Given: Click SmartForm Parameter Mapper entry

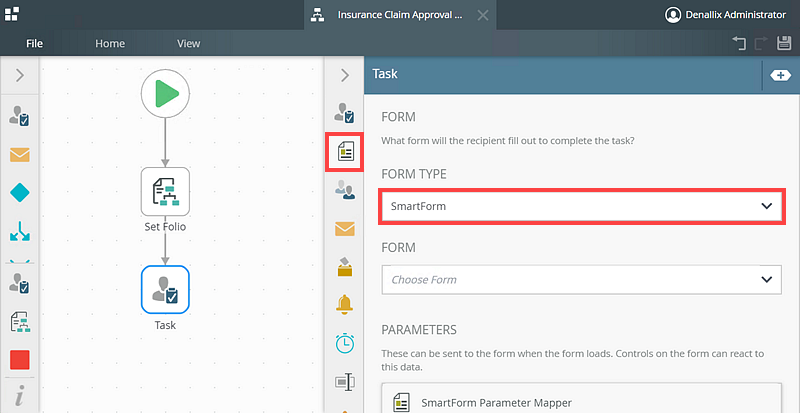Looking at the screenshot, I should [x=495, y=403].
